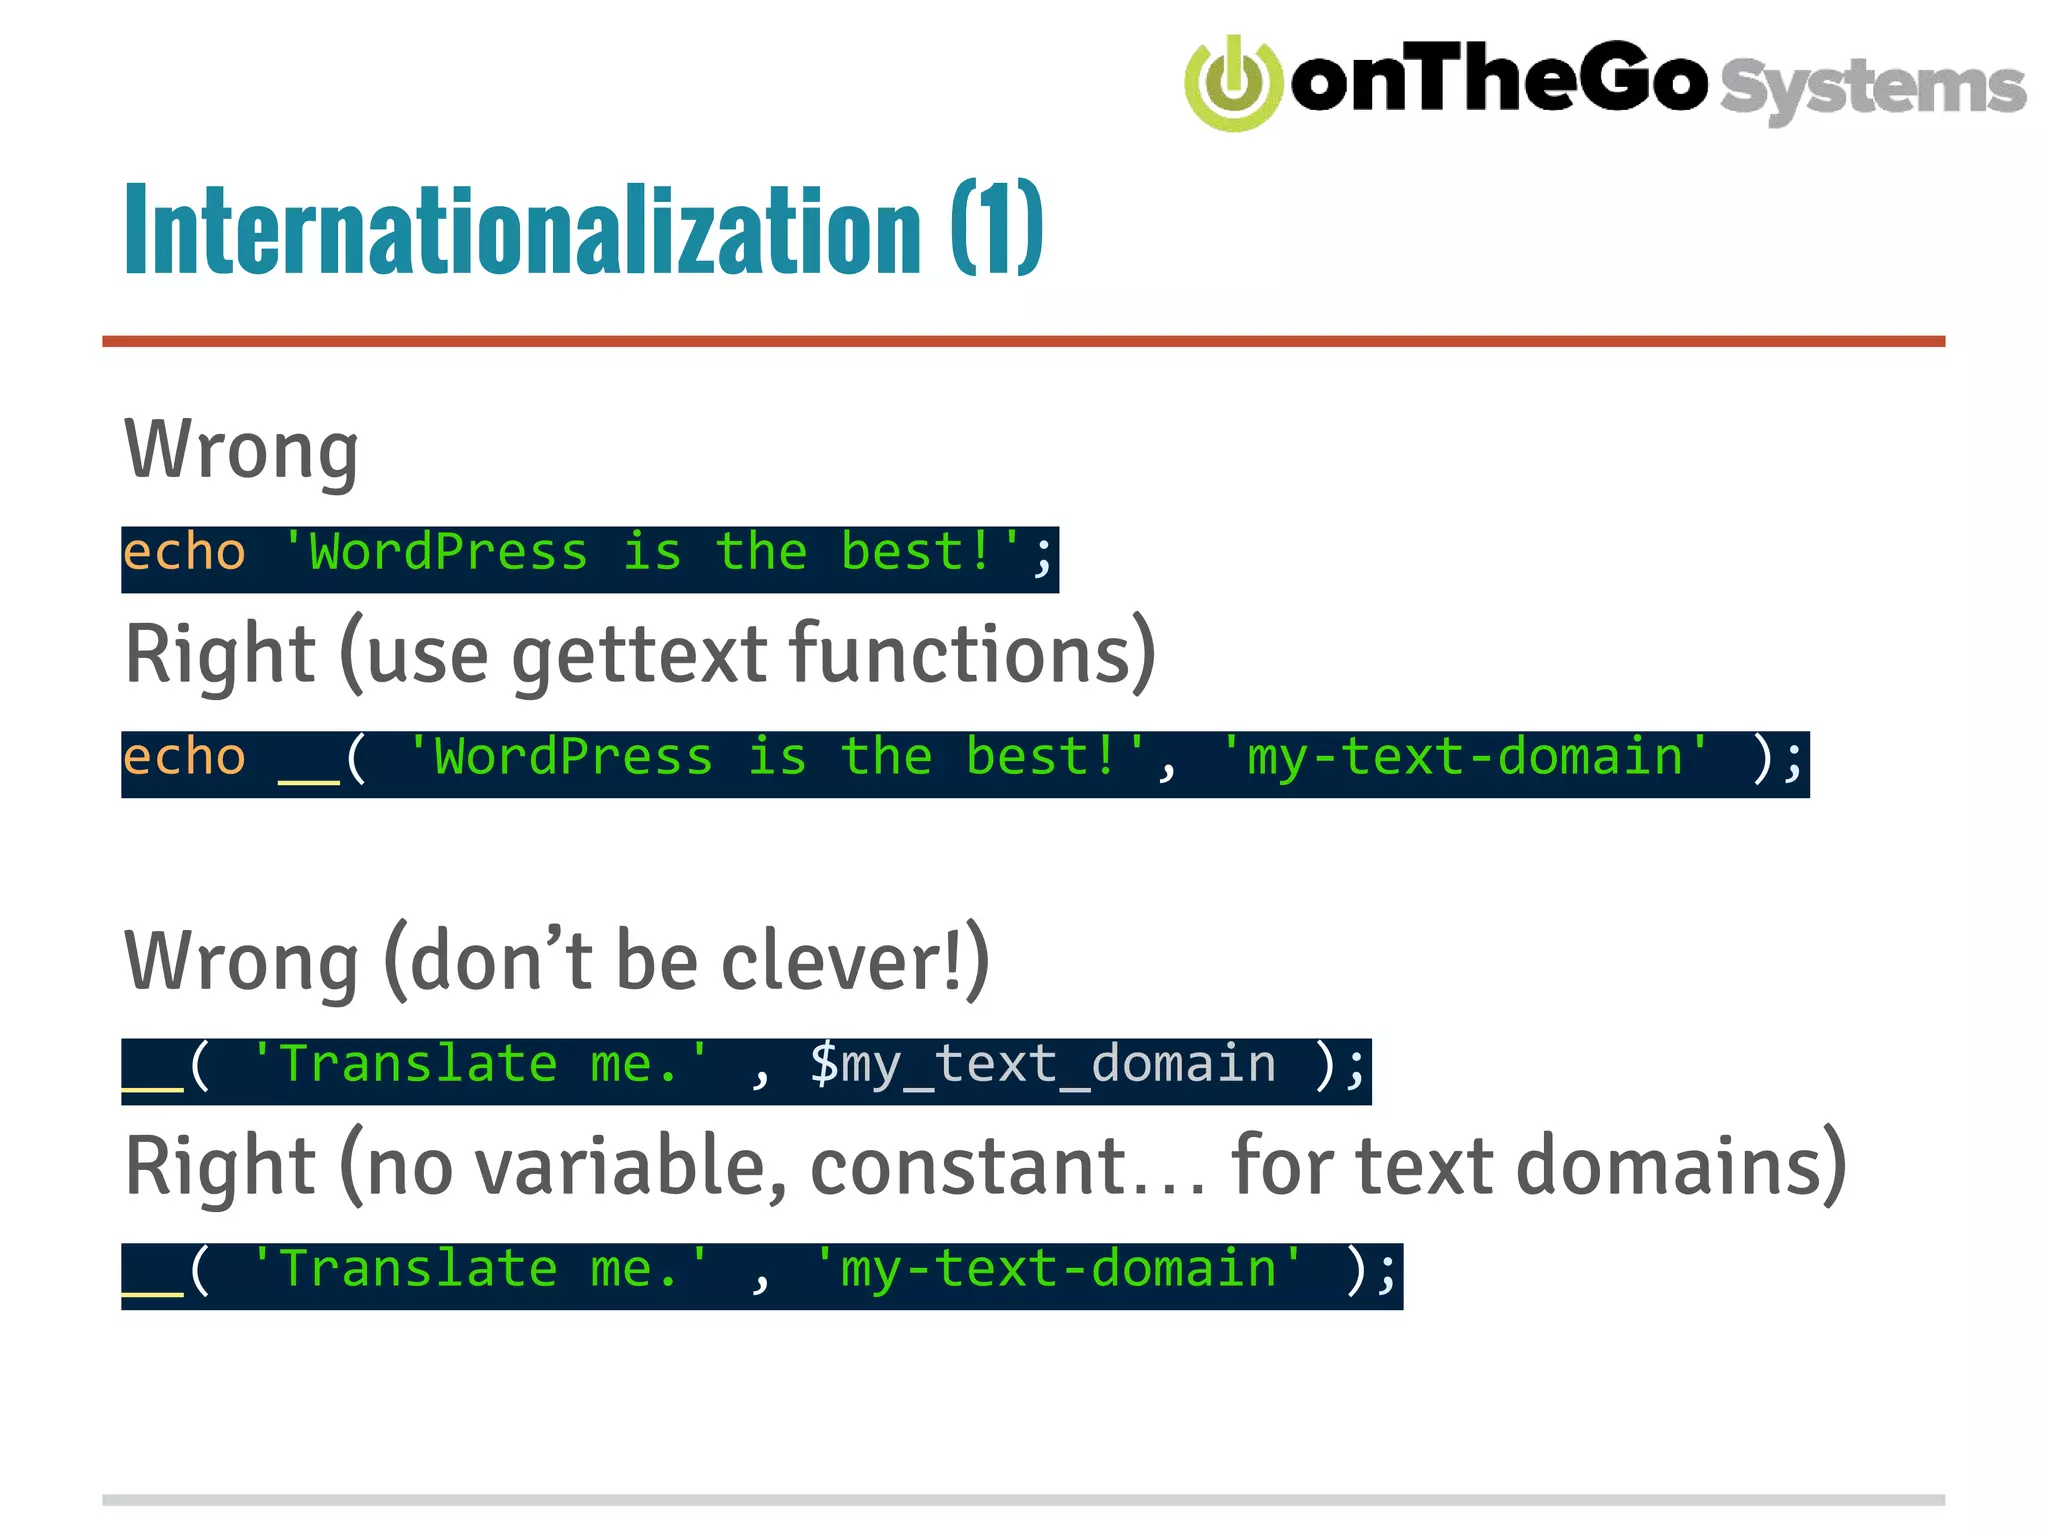Click the 'Wrong (don't be clever!)' heading

pyautogui.click(x=557, y=961)
